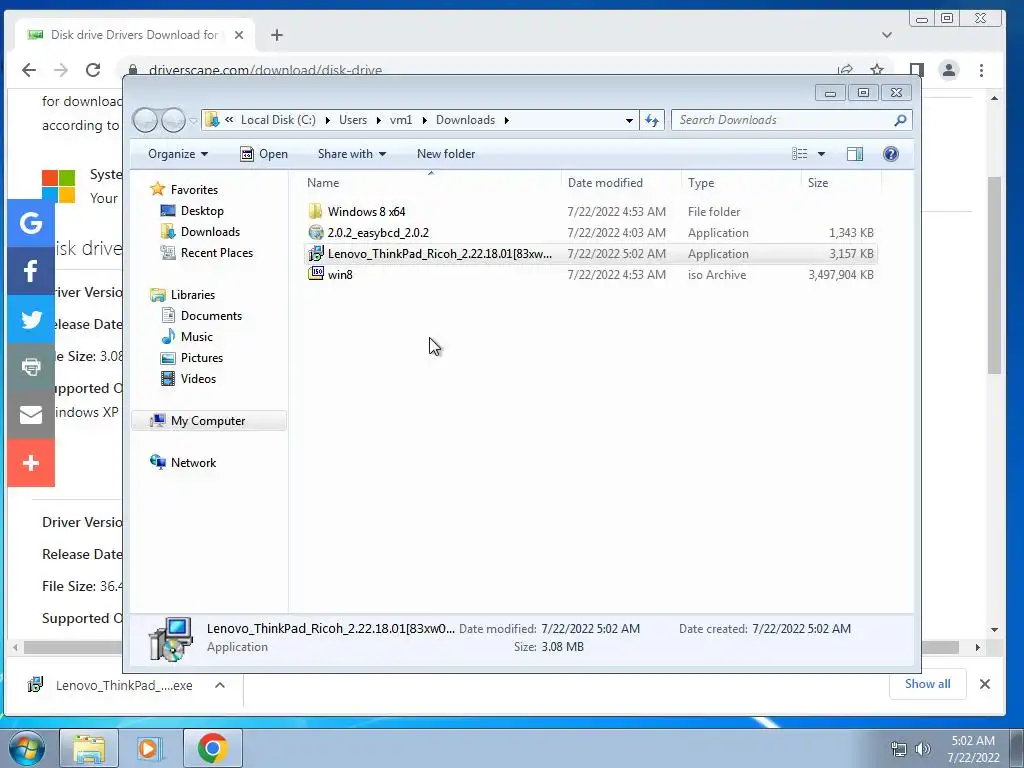Image resolution: width=1024 pixels, height=768 pixels.
Task: Click Local Disk (C:) in address bar
Action: (278, 120)
